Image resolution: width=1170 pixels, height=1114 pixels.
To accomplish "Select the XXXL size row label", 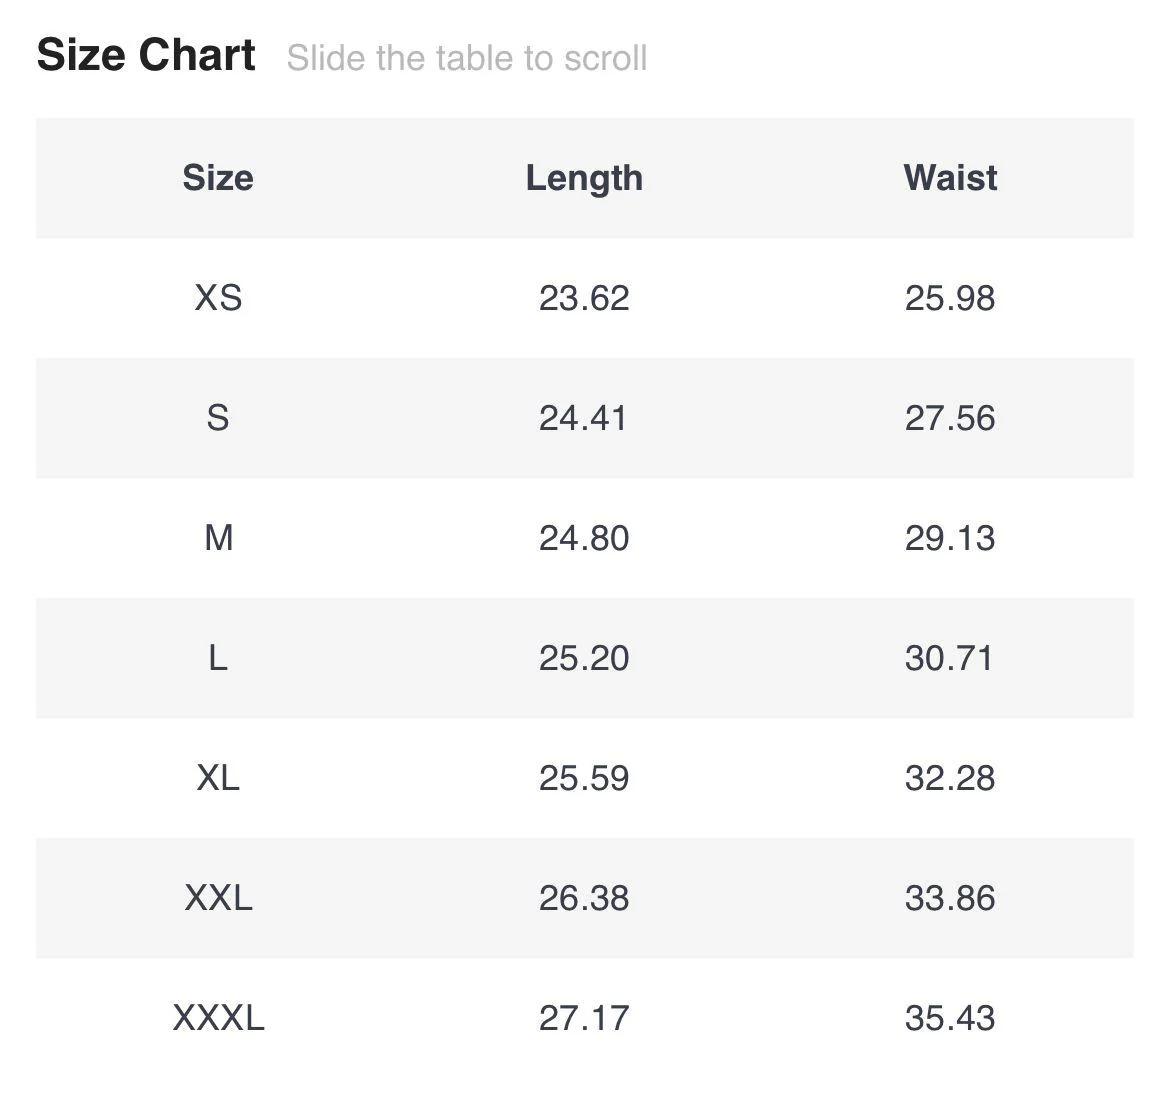I will coord(218,1018).
